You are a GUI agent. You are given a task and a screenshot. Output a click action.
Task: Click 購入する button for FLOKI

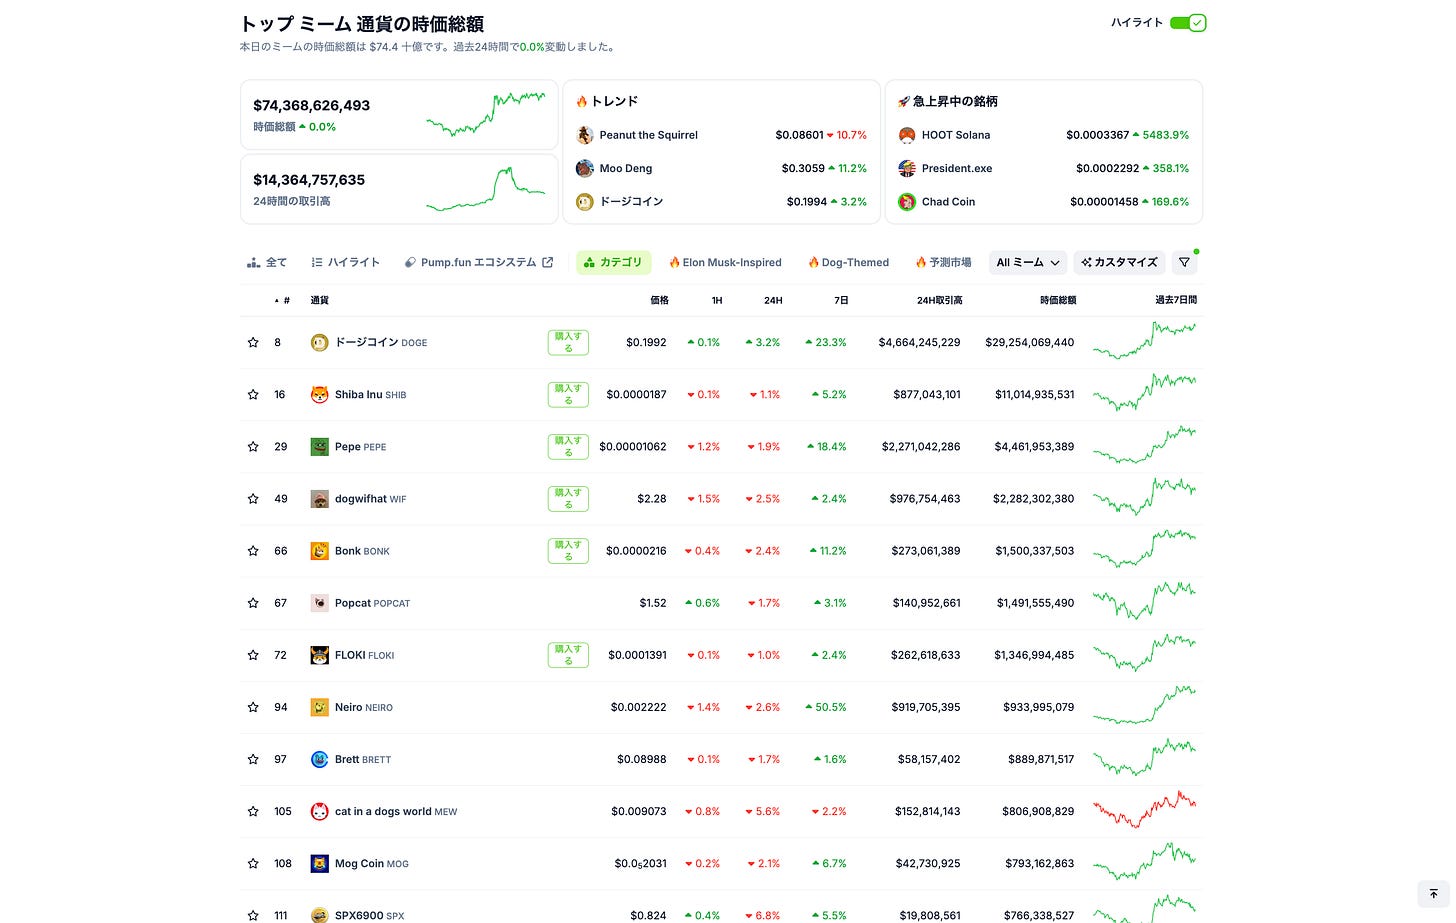tap(568, 655)
